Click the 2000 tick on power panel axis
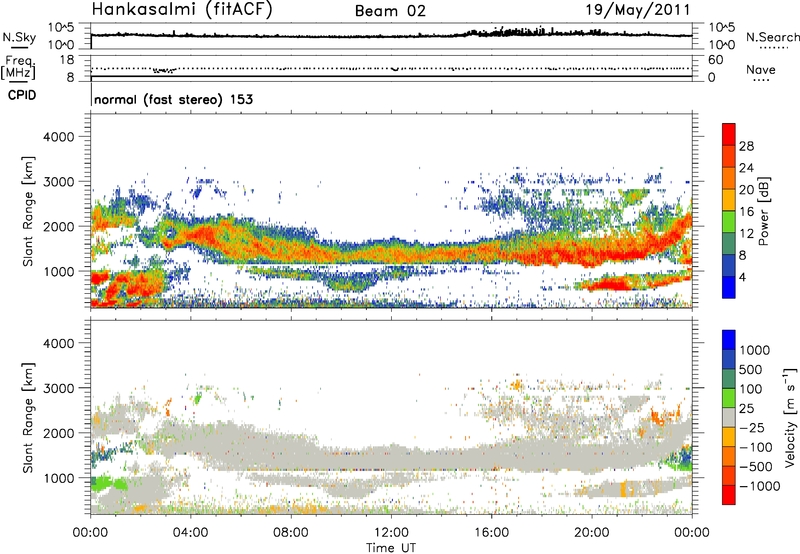 59,226
